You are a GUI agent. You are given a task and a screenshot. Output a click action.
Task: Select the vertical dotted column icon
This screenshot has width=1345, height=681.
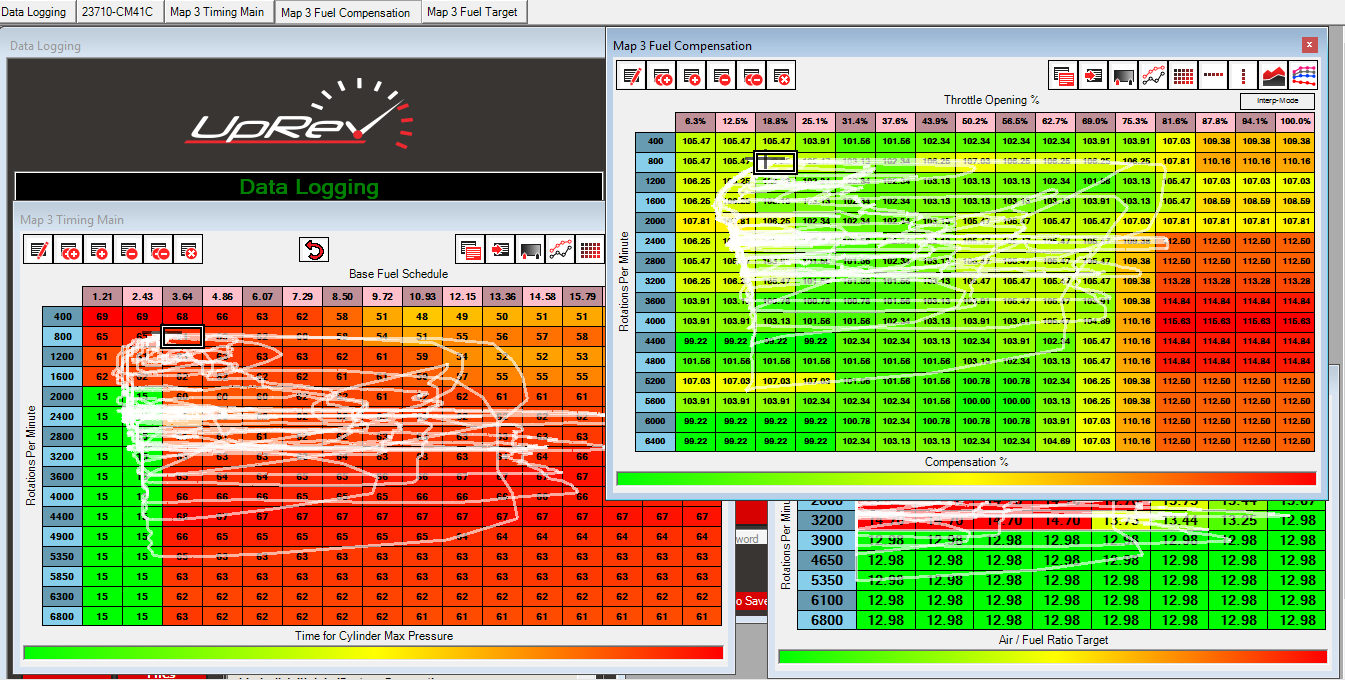coord(1244,76)
